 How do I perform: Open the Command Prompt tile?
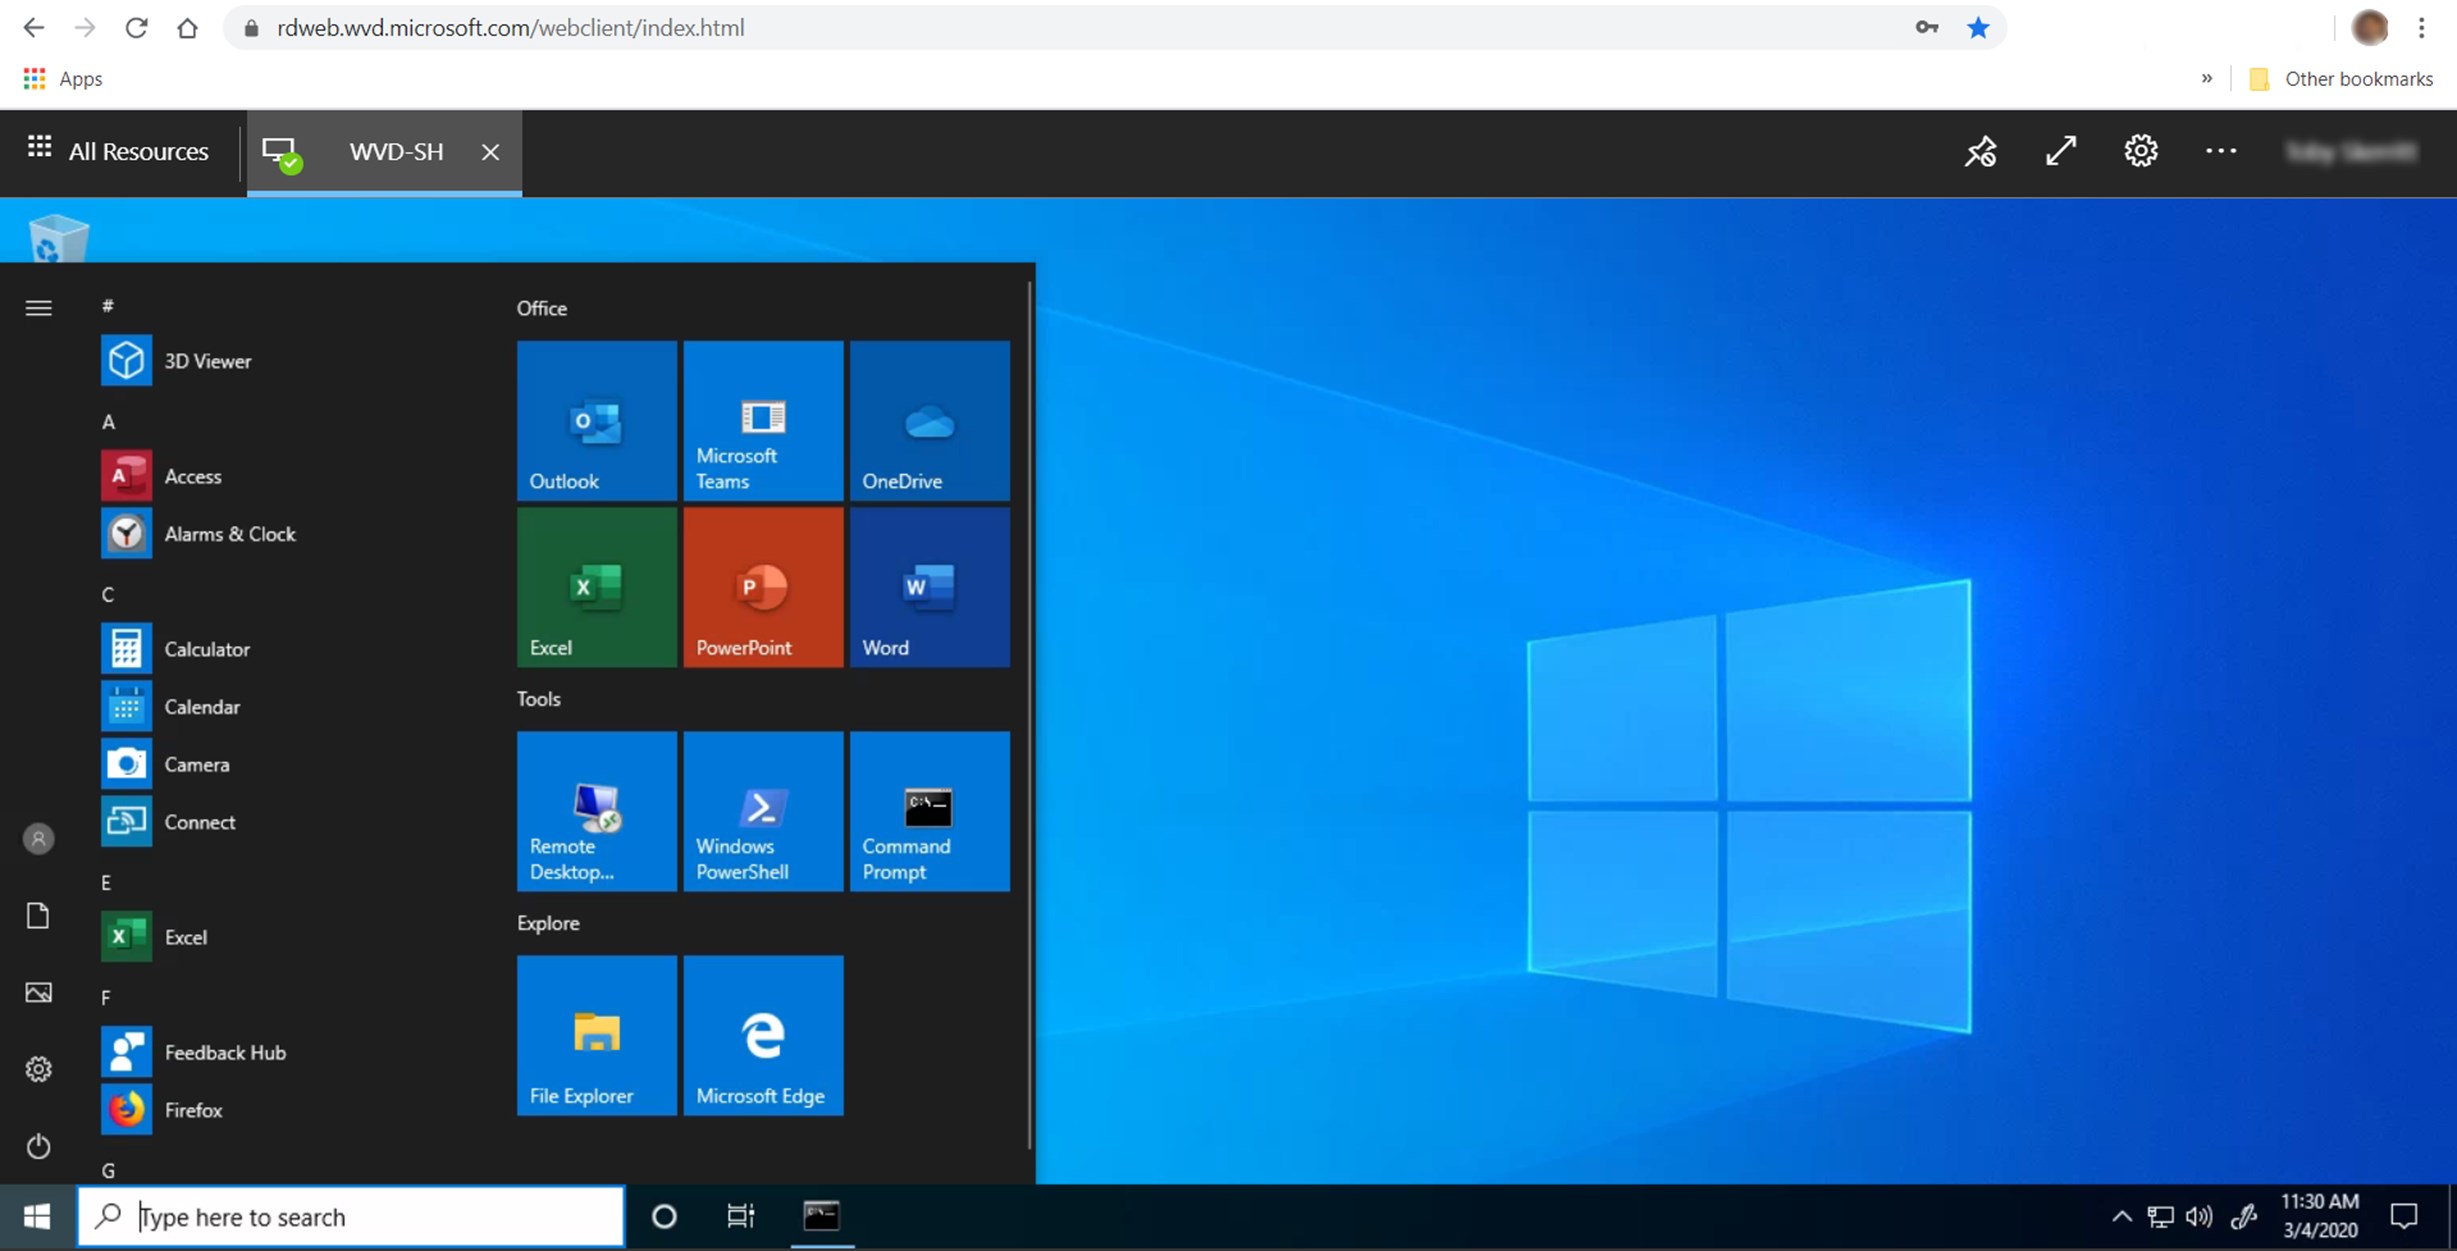pos(929,811)
